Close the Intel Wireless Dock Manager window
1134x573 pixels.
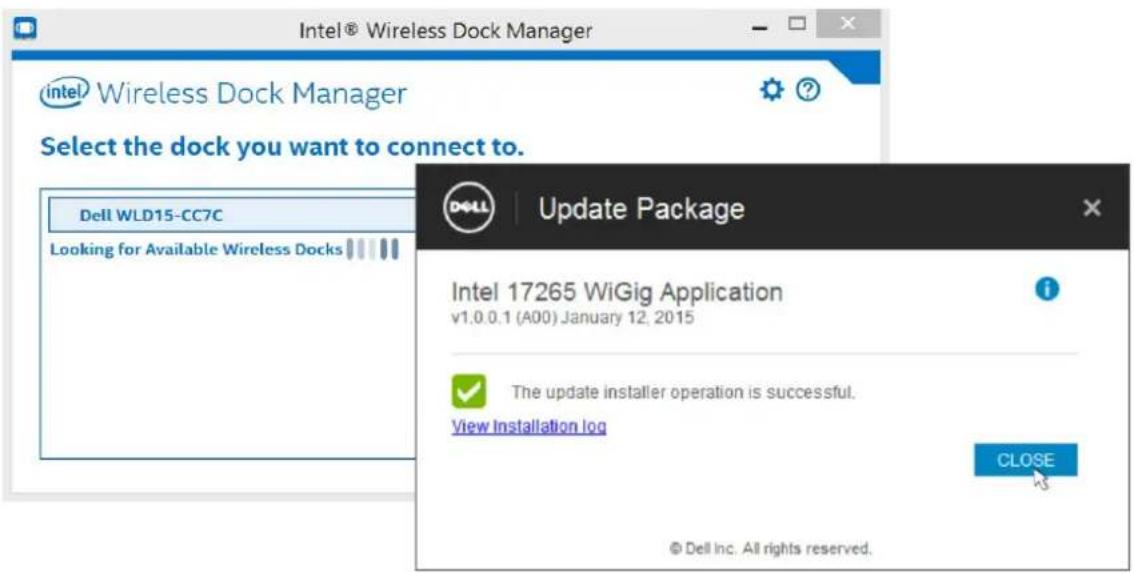(848, 24)
